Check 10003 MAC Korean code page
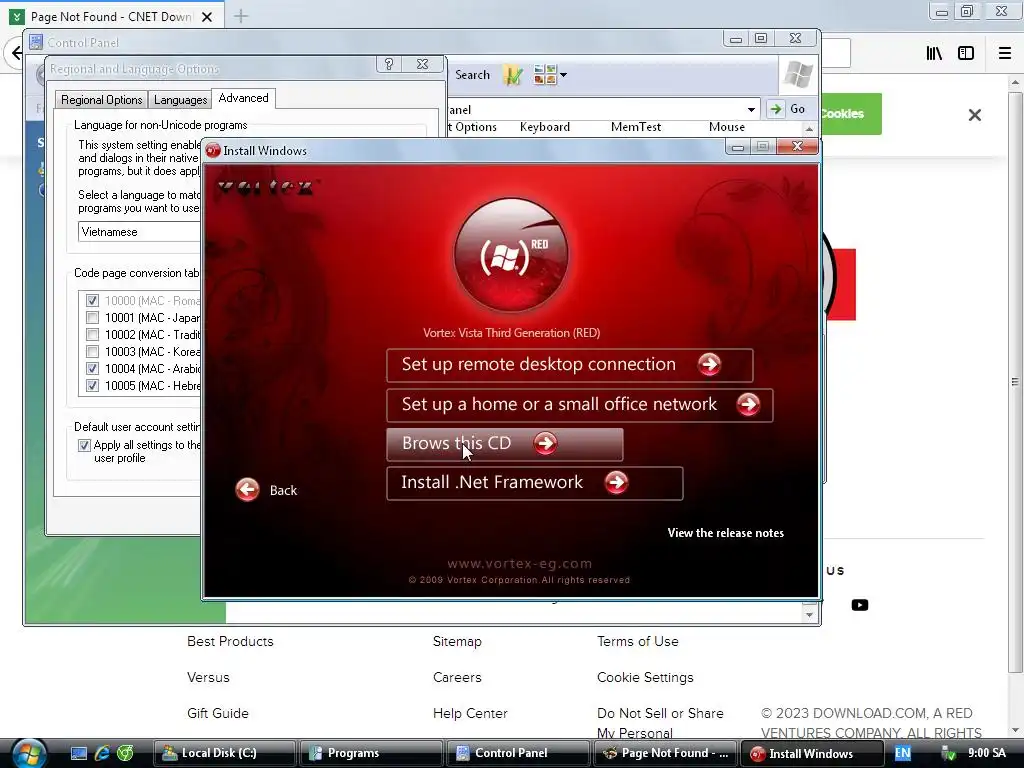The width and height of the screenshot is (1024, 768). coord(92,351)
